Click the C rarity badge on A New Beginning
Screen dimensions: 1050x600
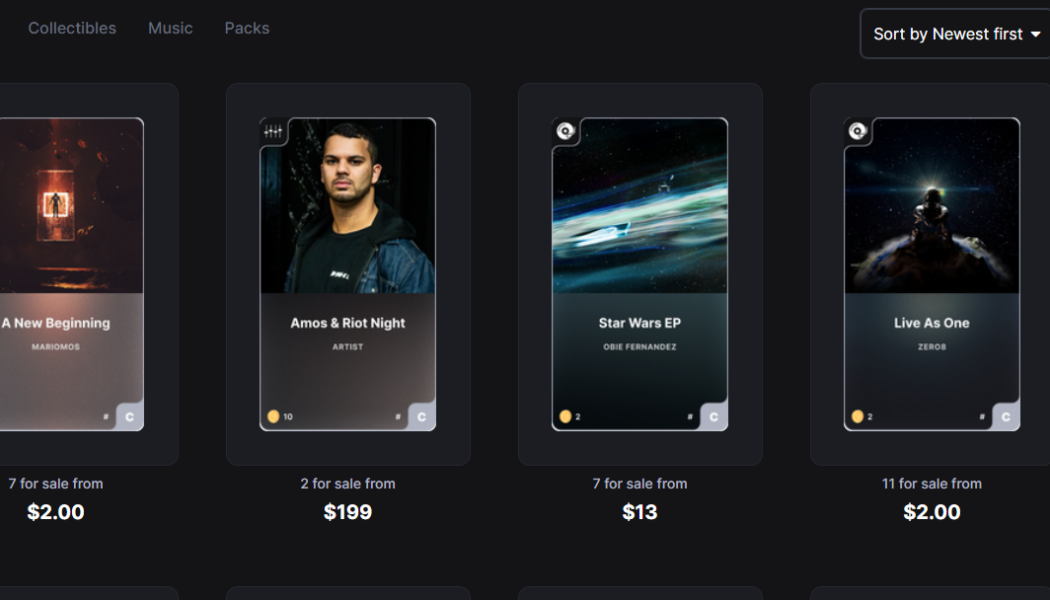click(130, 417)
